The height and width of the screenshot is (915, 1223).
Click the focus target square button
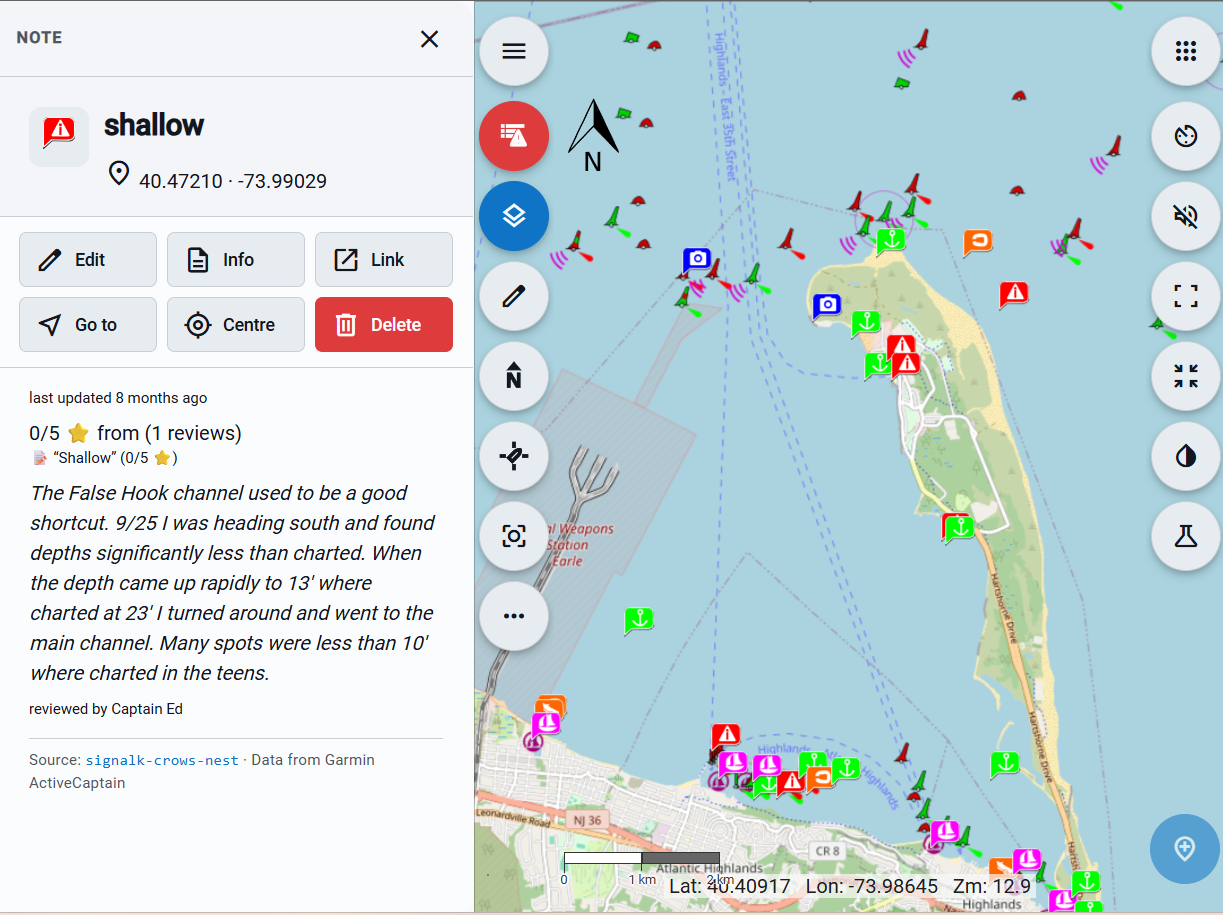coord(514,537)
